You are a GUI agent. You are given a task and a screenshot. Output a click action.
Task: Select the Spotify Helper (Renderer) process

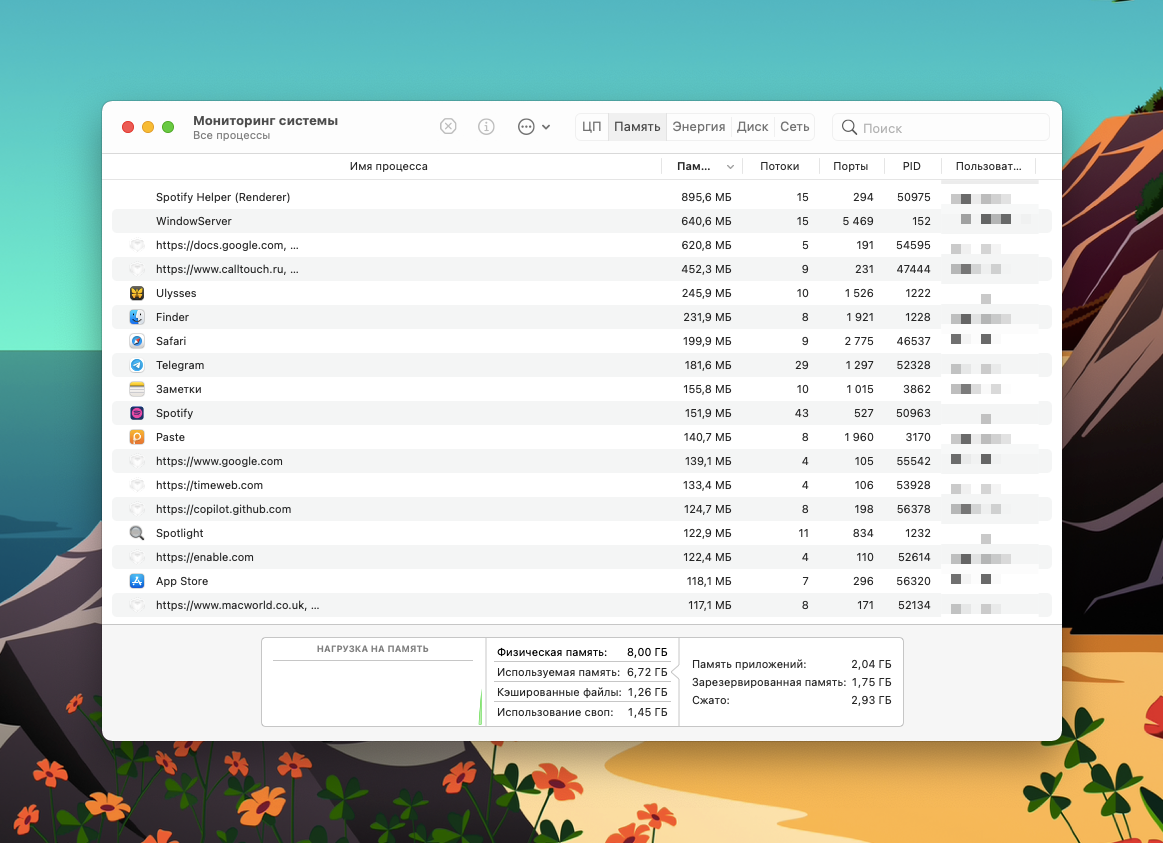pyautogui.click(x=223, y=197)
